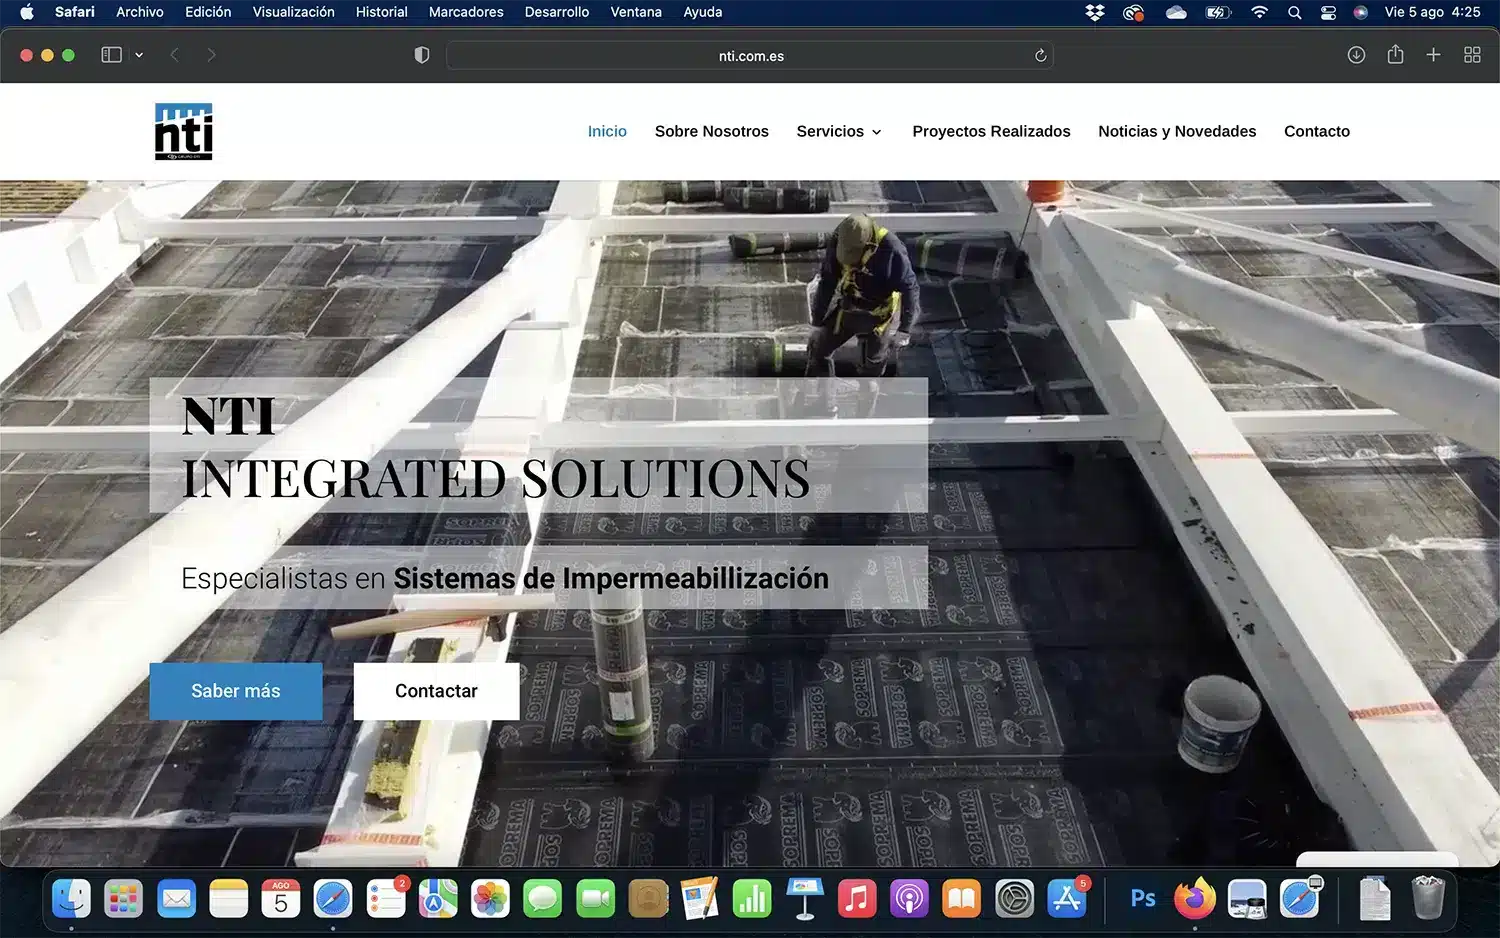Toggle the Safari sidebar
This screenshot has width=1500, height=938.
pyautogui.click(x=111, y=55)
